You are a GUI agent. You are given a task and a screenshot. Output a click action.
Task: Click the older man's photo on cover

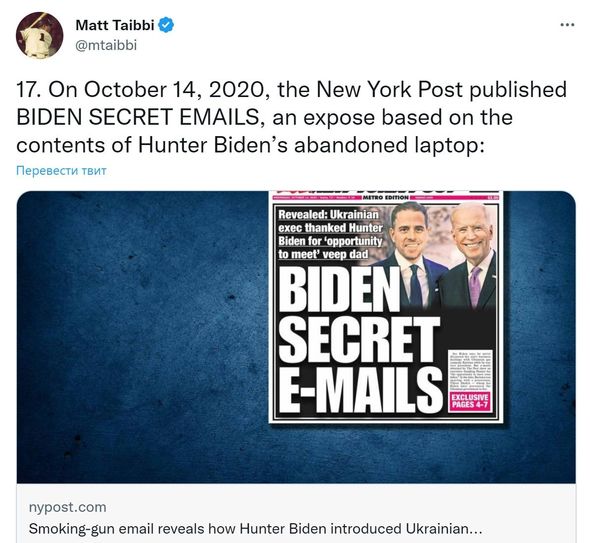tap(473, 256)
